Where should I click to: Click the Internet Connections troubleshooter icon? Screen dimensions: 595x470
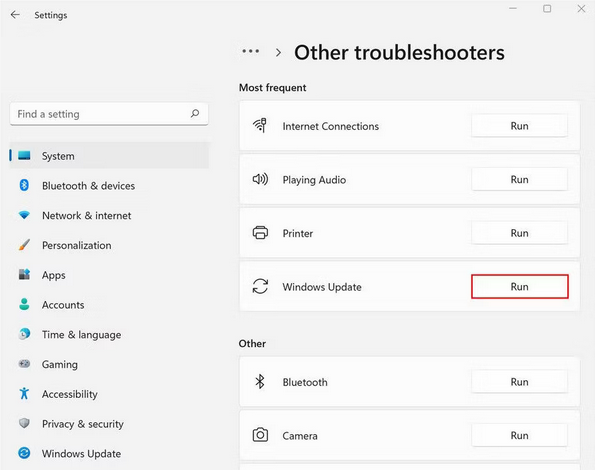click(260, 126)
